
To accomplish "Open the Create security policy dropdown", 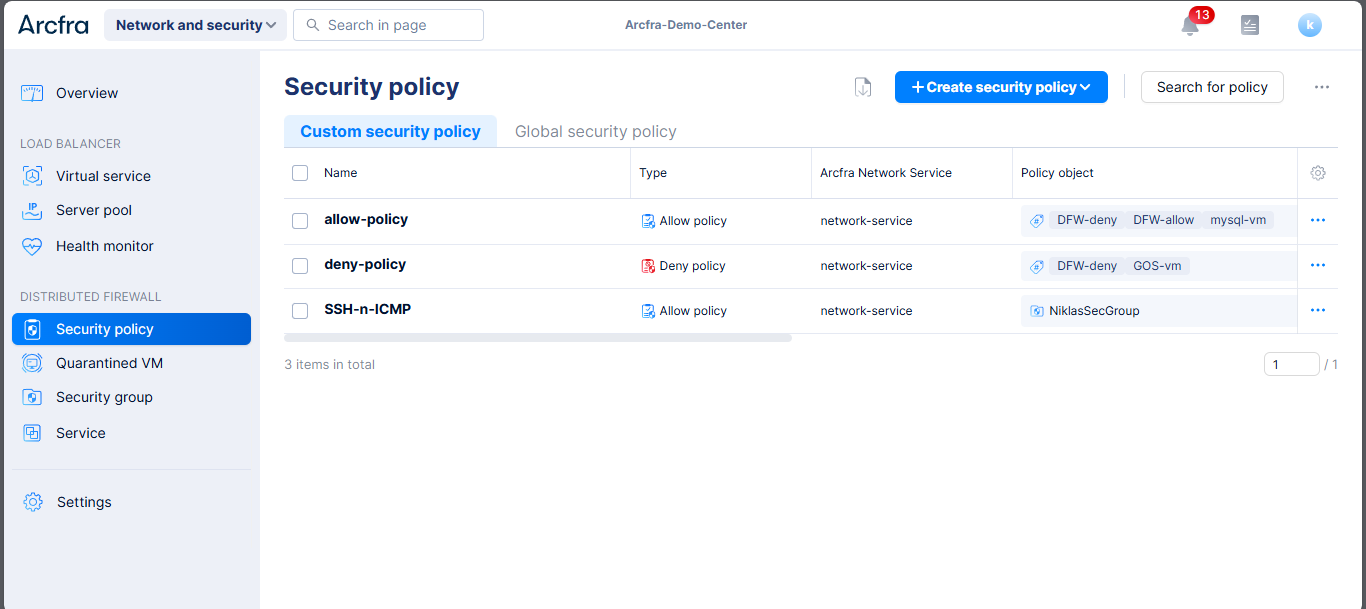I will click(x=1000, y=87).
